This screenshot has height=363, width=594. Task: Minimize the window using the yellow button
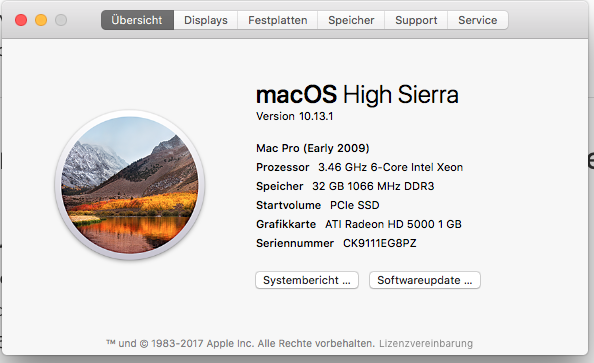tap(41, 20)
